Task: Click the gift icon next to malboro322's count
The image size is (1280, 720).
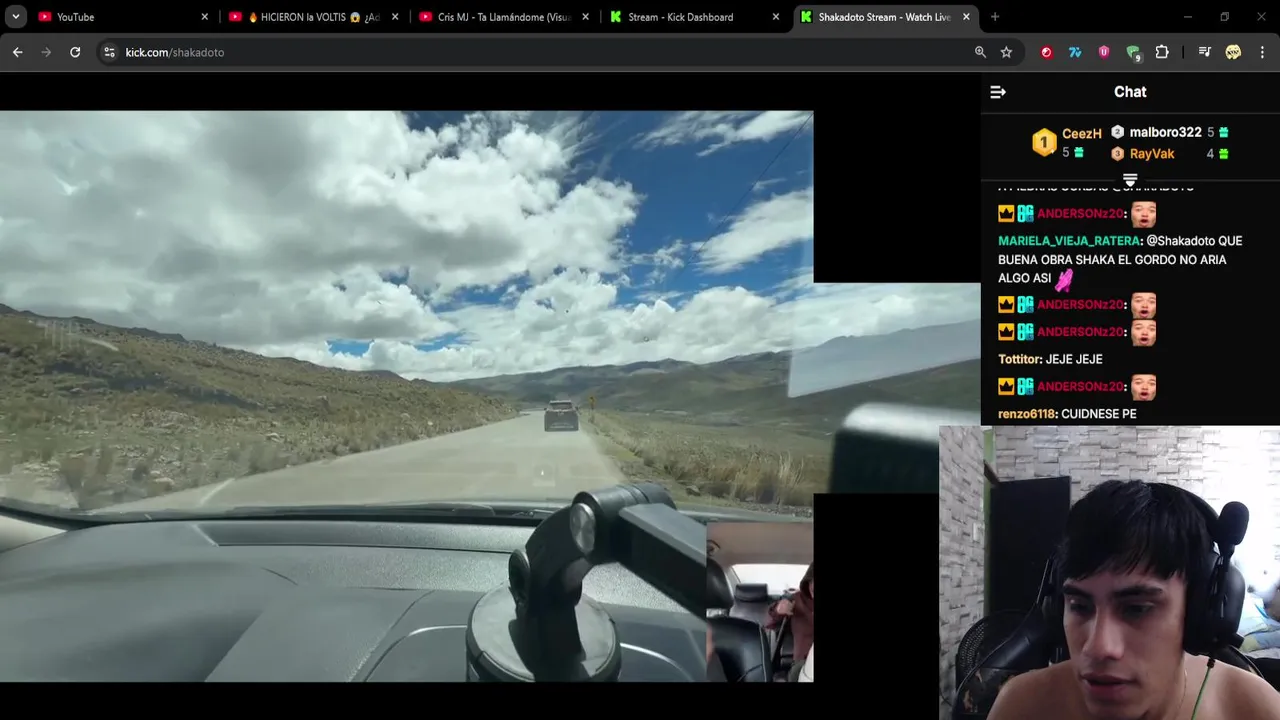Action: click(x=1223, y=132)
